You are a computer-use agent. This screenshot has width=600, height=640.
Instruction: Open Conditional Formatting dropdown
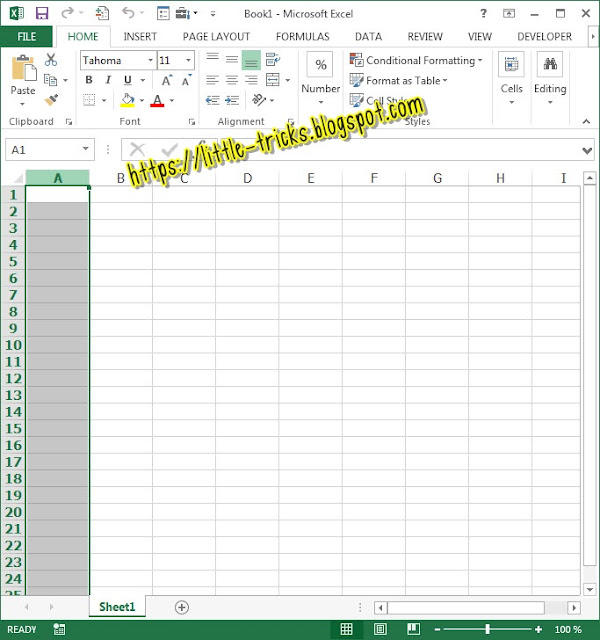[x=416, y=60]
